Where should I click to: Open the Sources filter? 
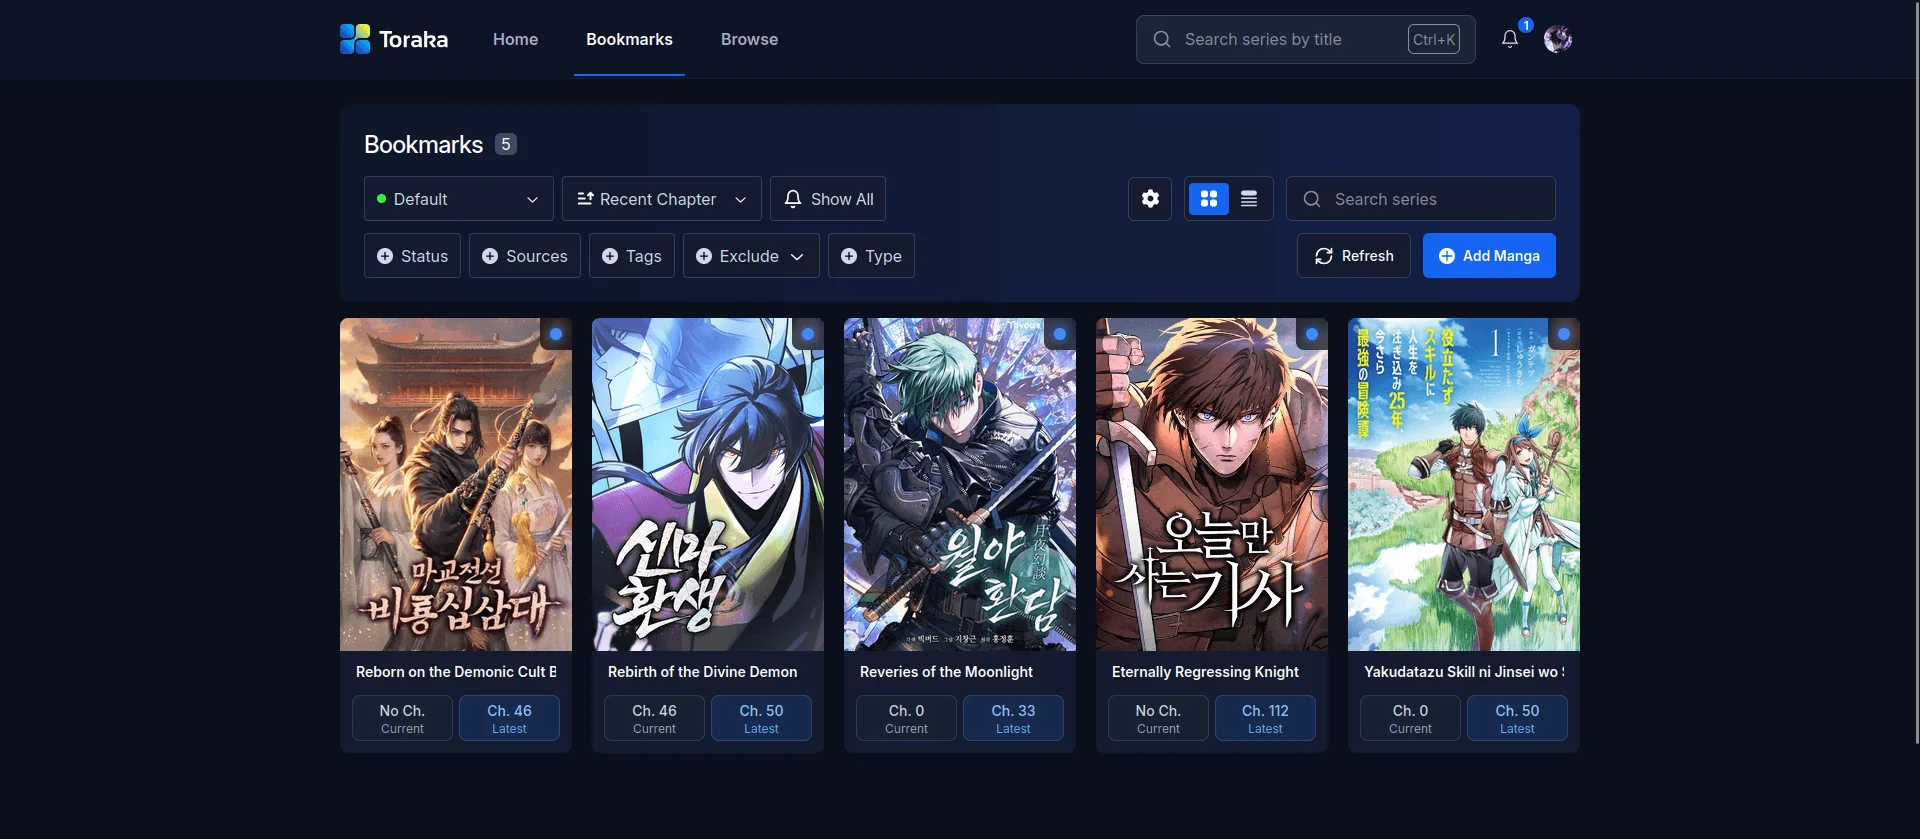point(525,256)
